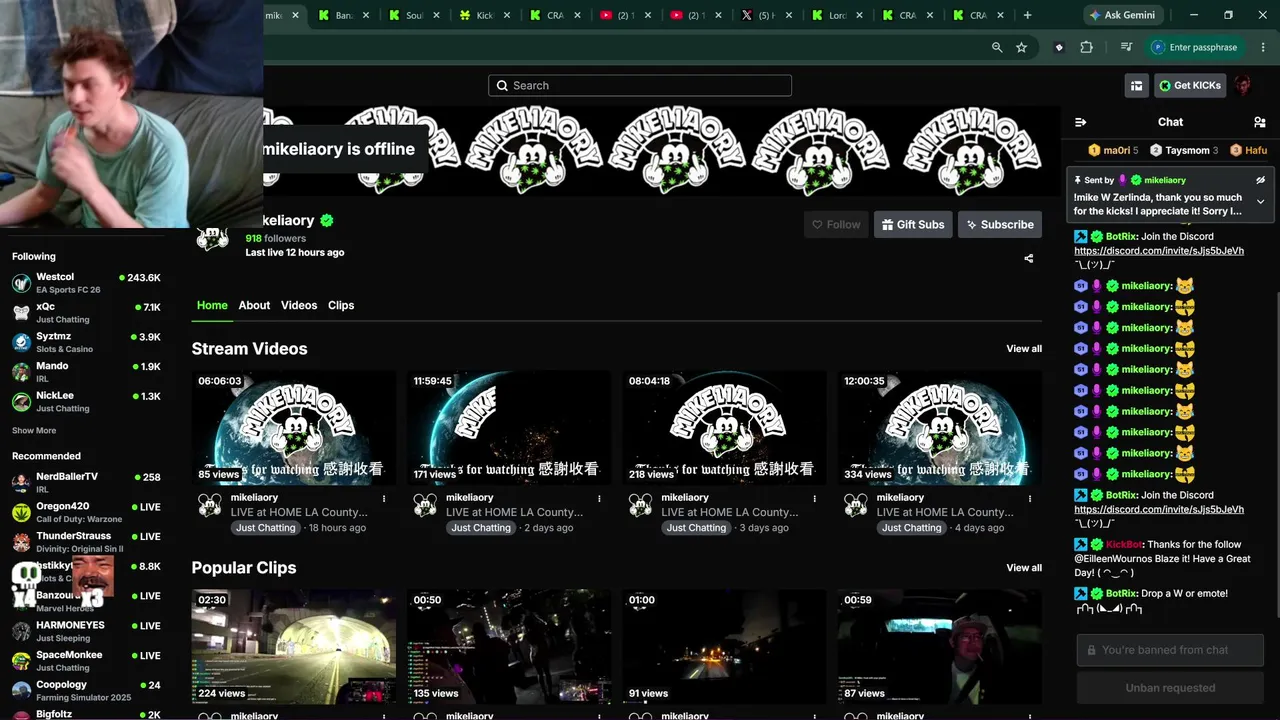Click the NerdBallerTV channel avatar
This screenshot has width=1280, height=720.
[21, 483]
